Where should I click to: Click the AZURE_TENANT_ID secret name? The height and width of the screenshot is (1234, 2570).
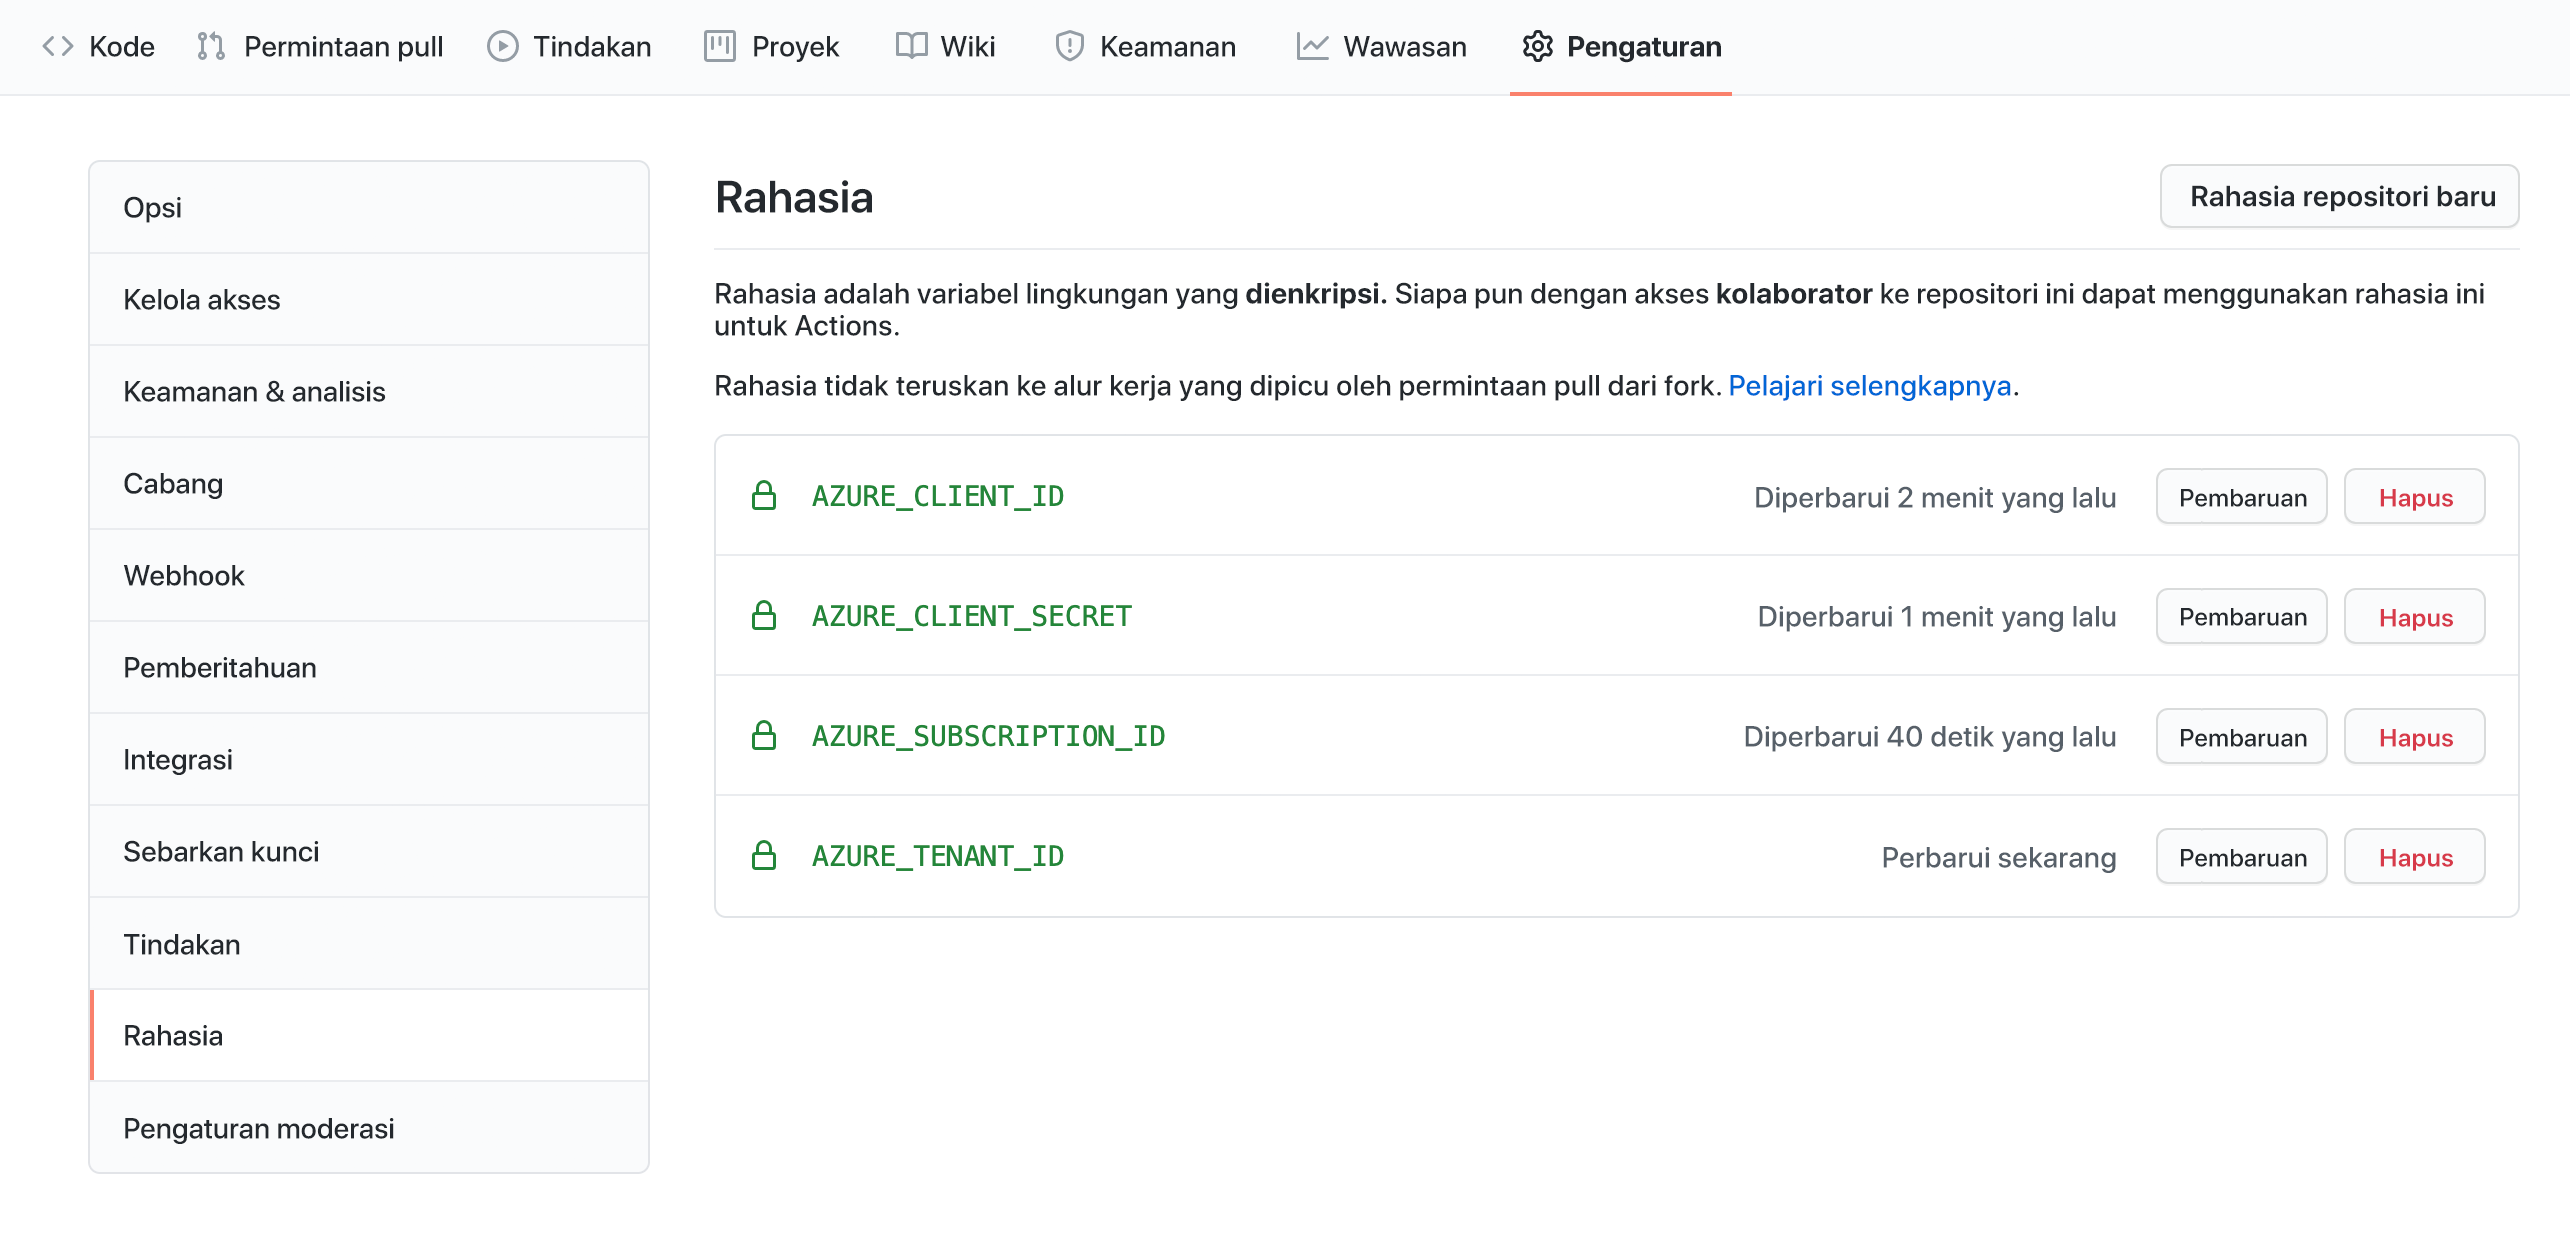937,856
